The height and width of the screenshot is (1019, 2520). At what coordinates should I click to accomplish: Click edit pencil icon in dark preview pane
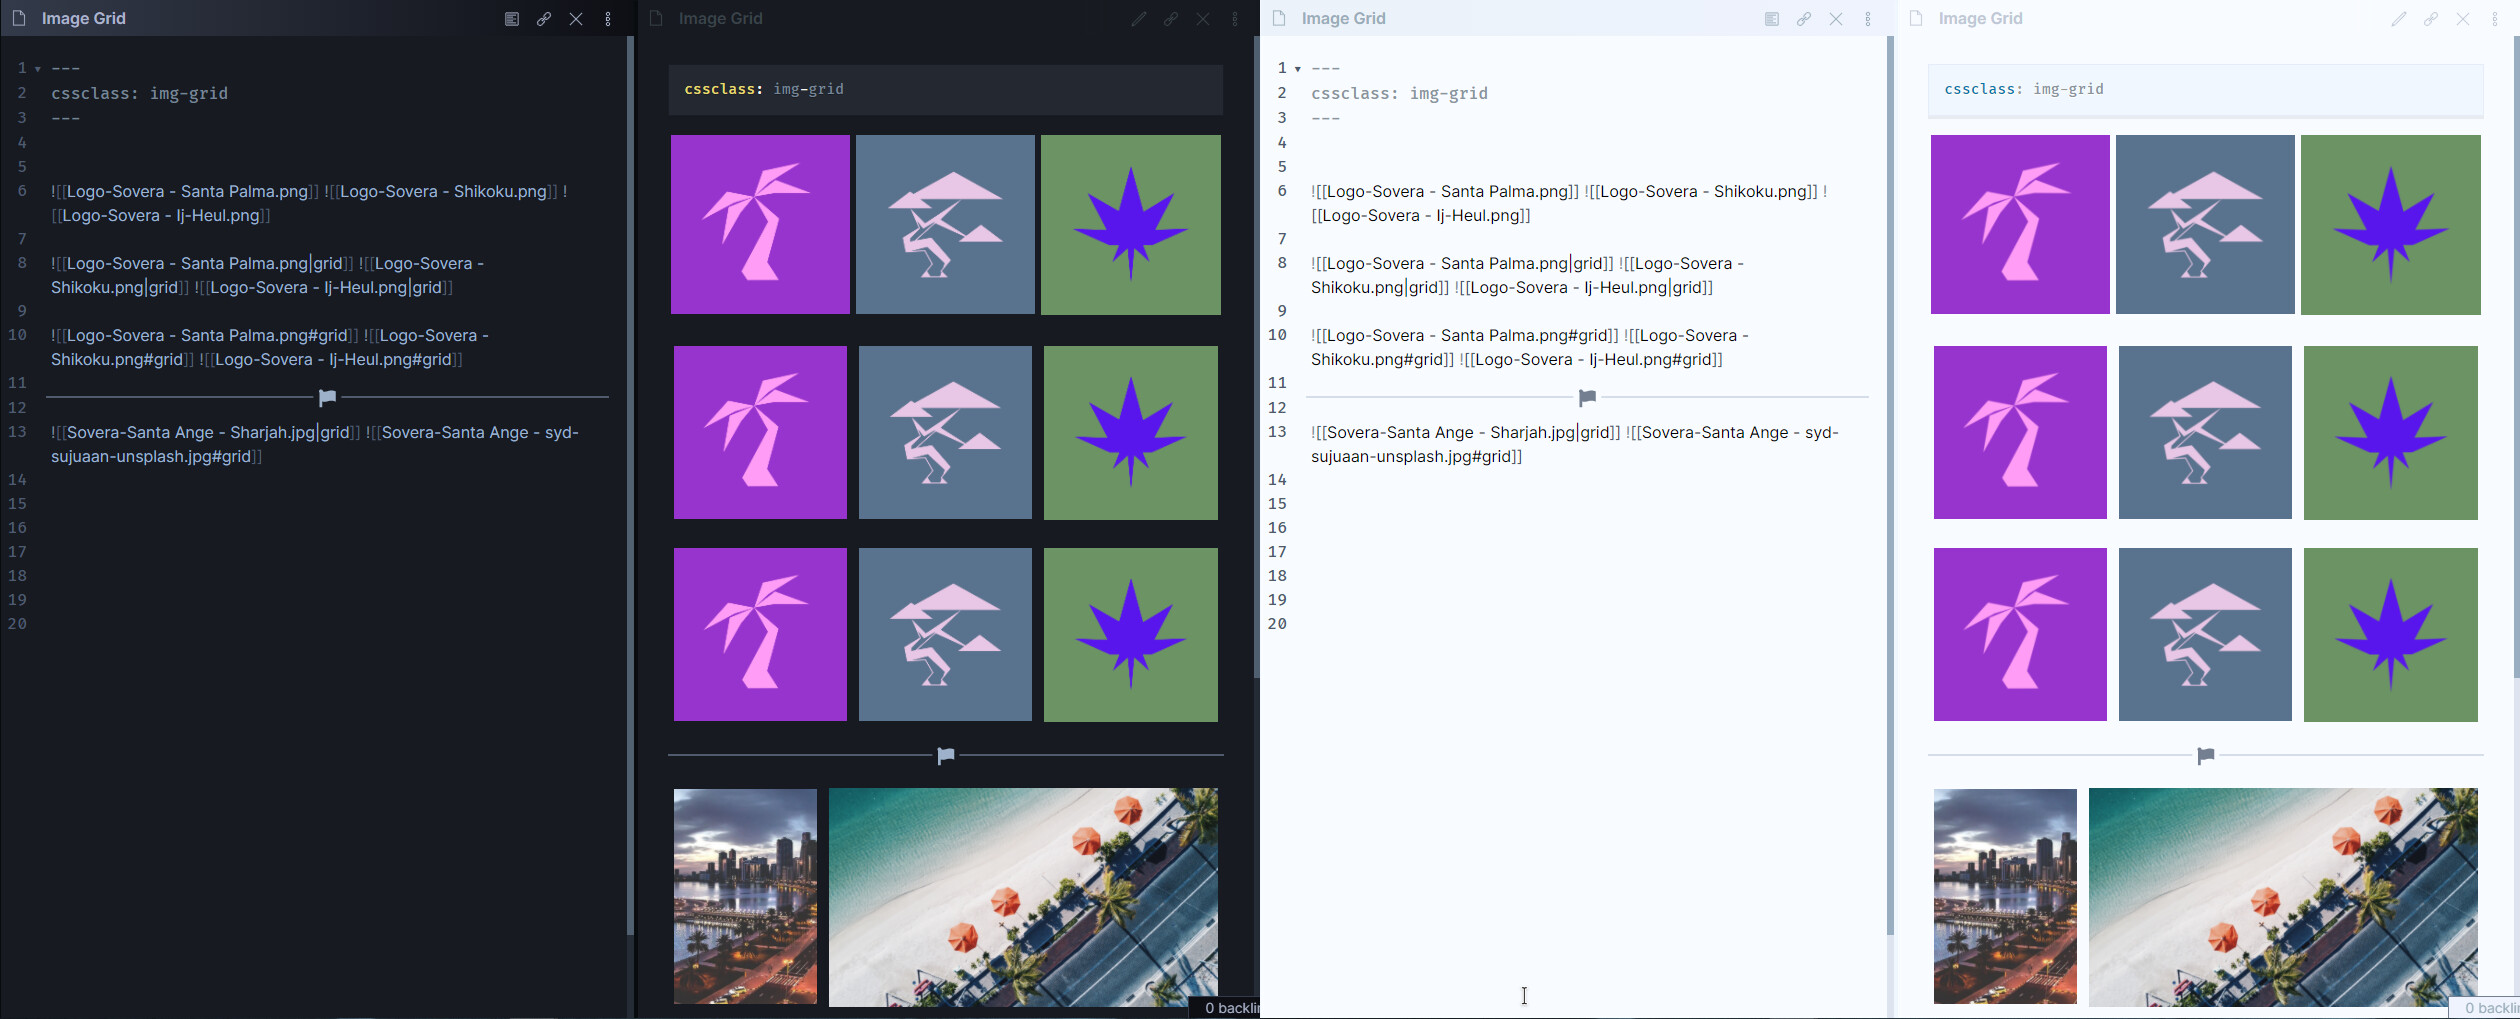coord(1139,19)
